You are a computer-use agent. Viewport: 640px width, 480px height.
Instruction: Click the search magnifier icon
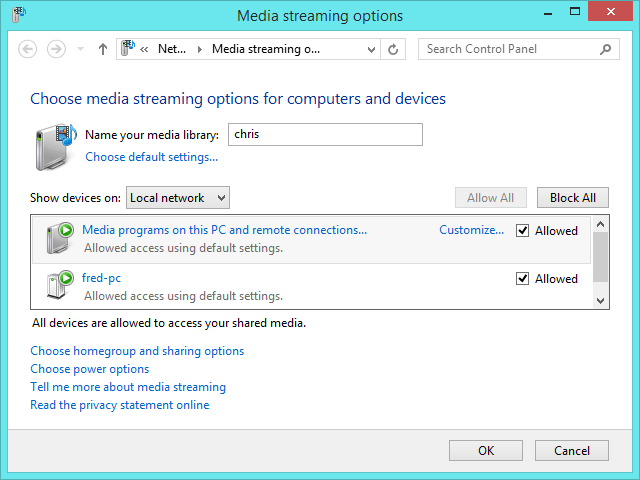605,49
